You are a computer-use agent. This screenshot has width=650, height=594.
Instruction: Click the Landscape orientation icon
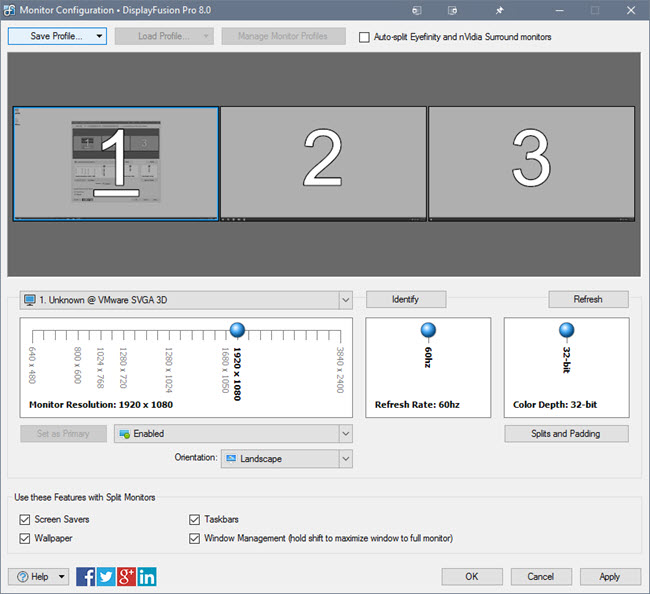[x=231, y=458]
